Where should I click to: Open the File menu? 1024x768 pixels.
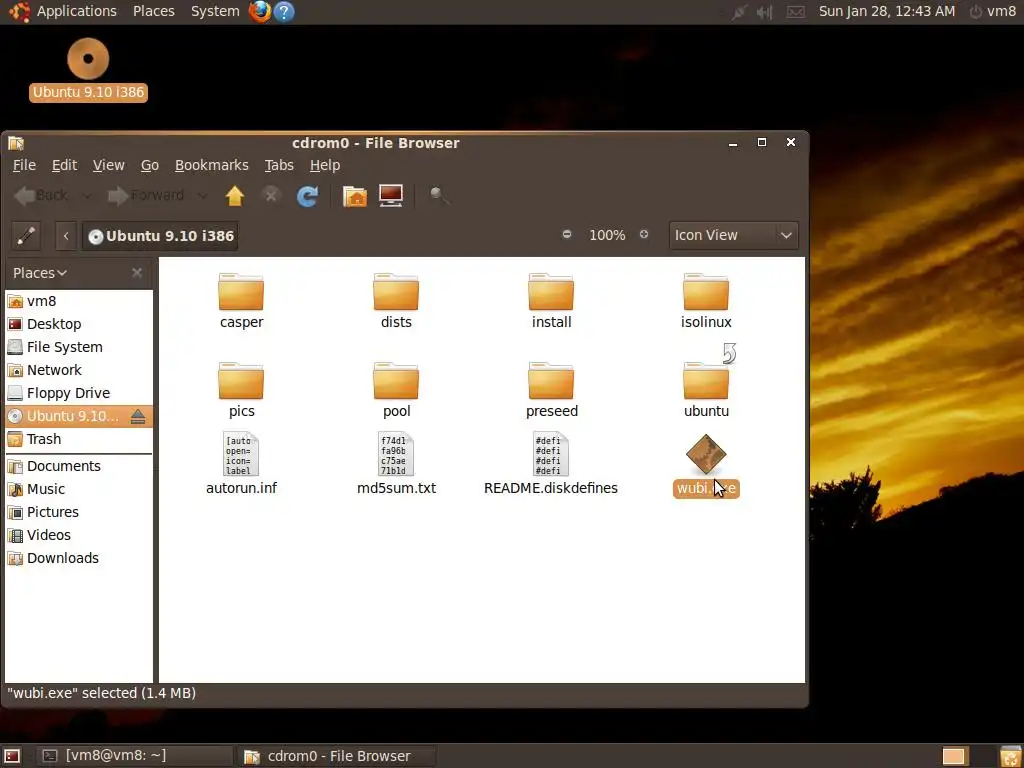24,165
